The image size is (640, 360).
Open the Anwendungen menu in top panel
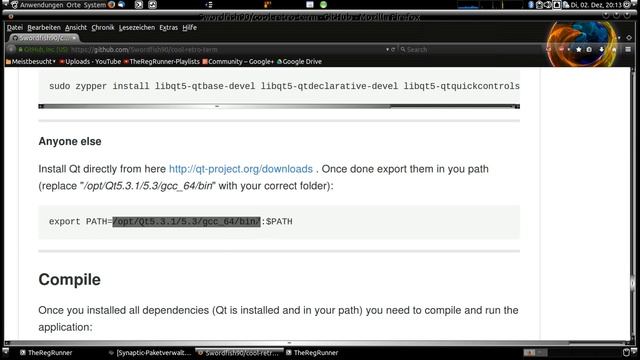(42, 5)
